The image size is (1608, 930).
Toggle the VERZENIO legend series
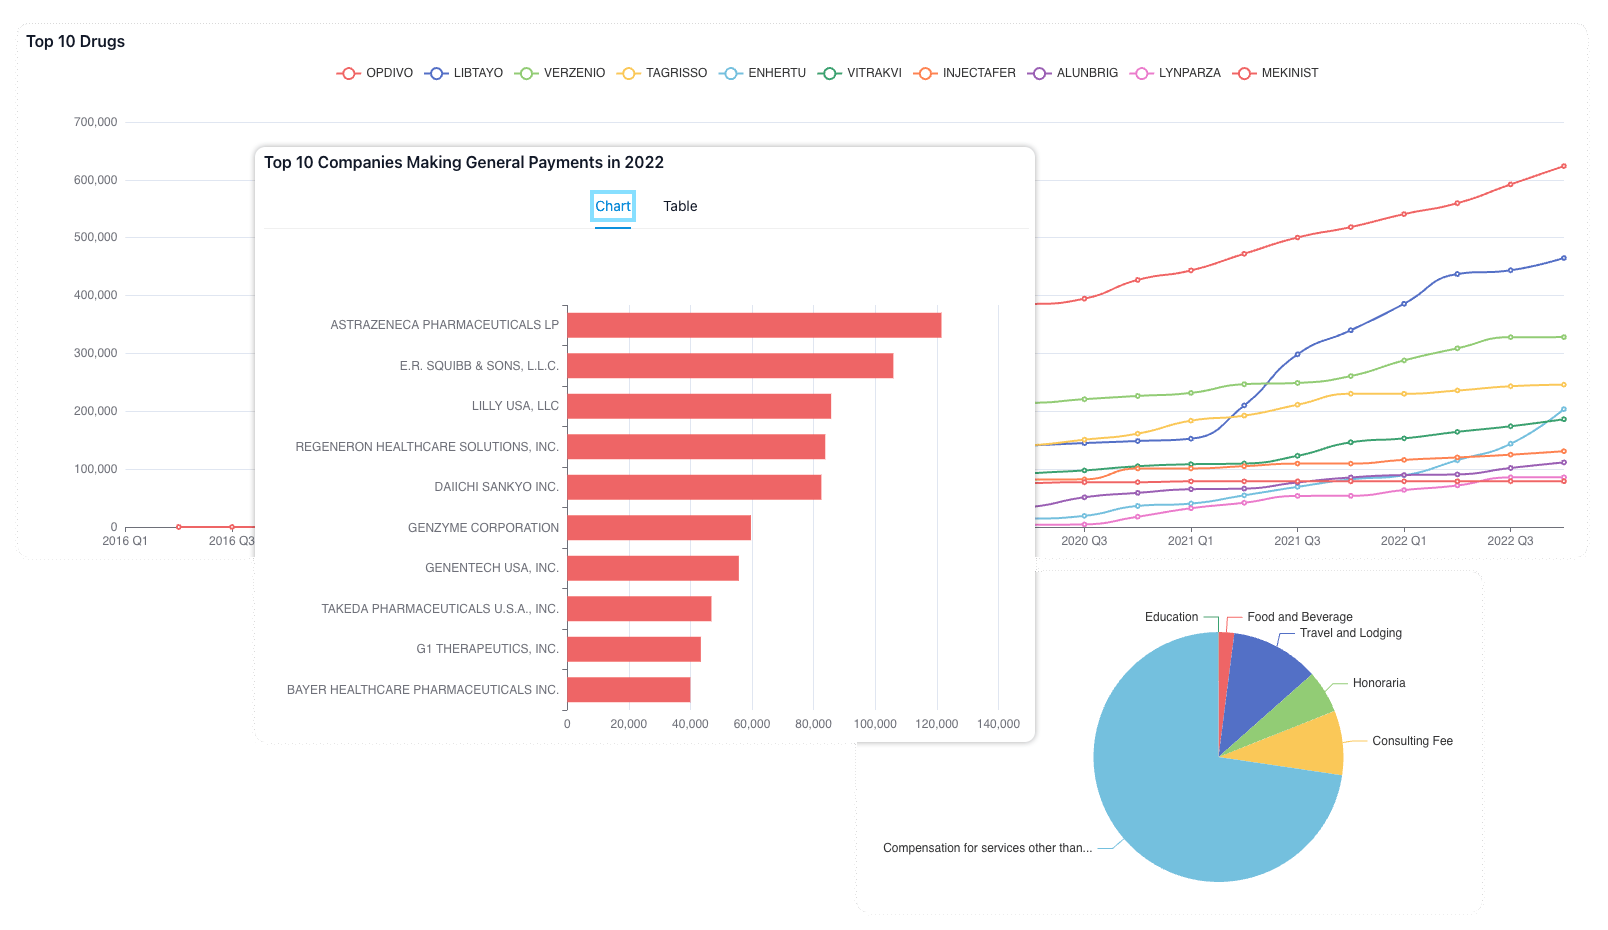(x=560, y=73)
